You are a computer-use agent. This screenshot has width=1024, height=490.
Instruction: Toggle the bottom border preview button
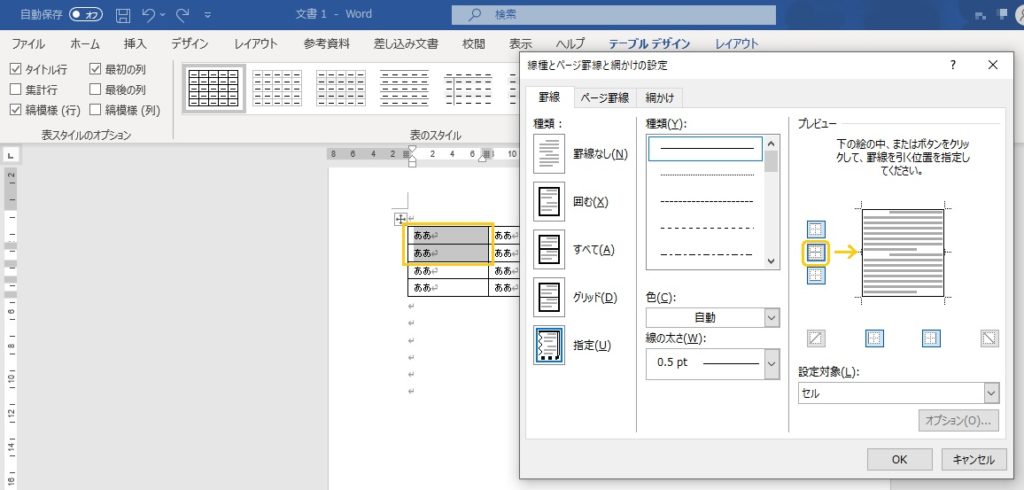[x=815, y=276]
